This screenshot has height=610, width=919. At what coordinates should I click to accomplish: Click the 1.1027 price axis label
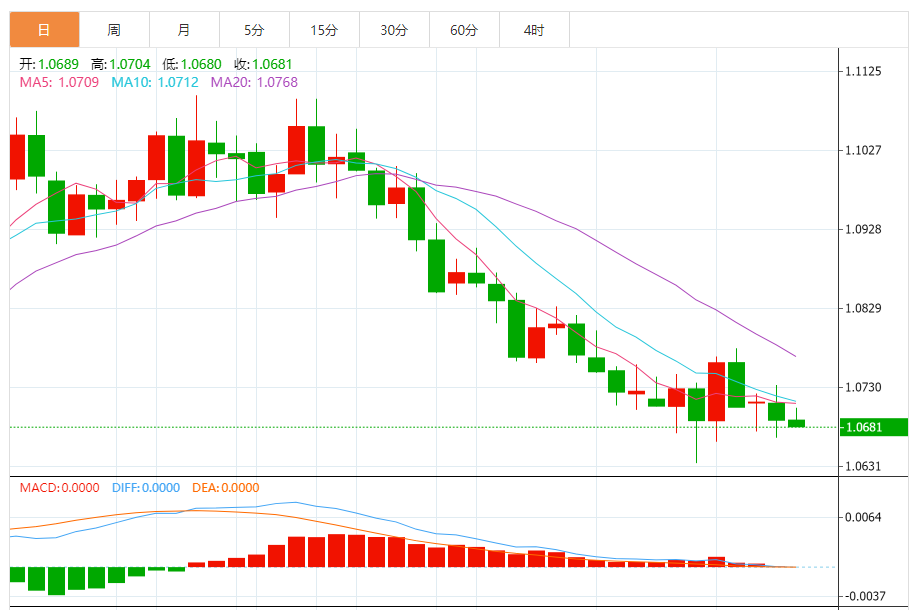click(x=863, y=151)
